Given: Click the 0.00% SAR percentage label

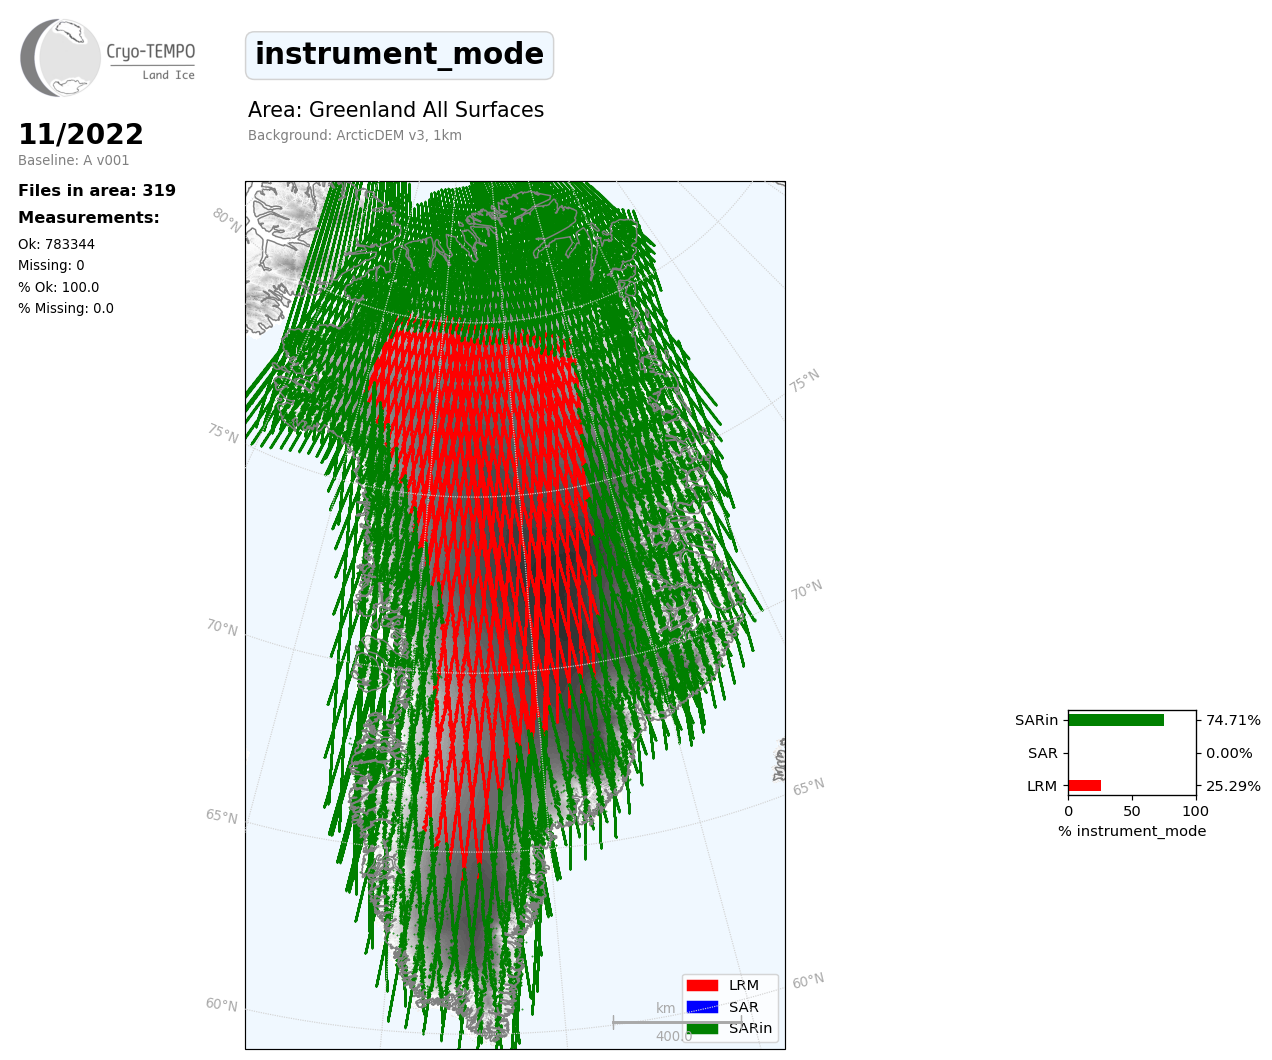Looking at the screenshot, I should 1229,753.
